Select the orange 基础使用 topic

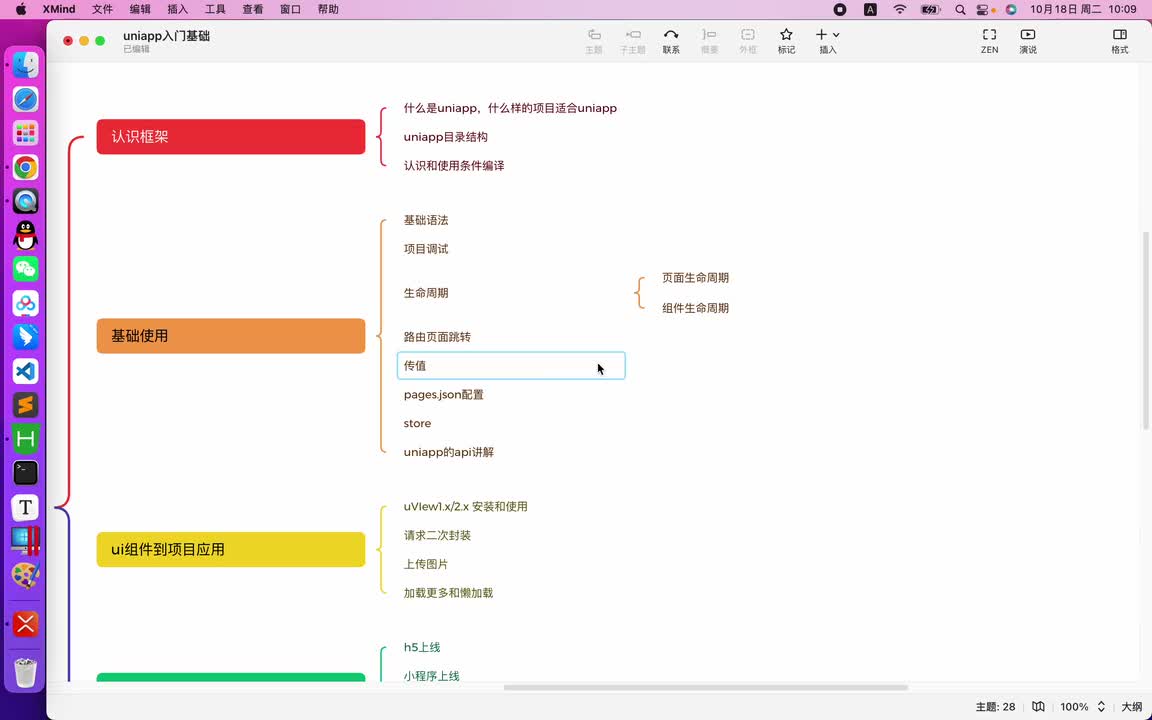coord(231,336)
